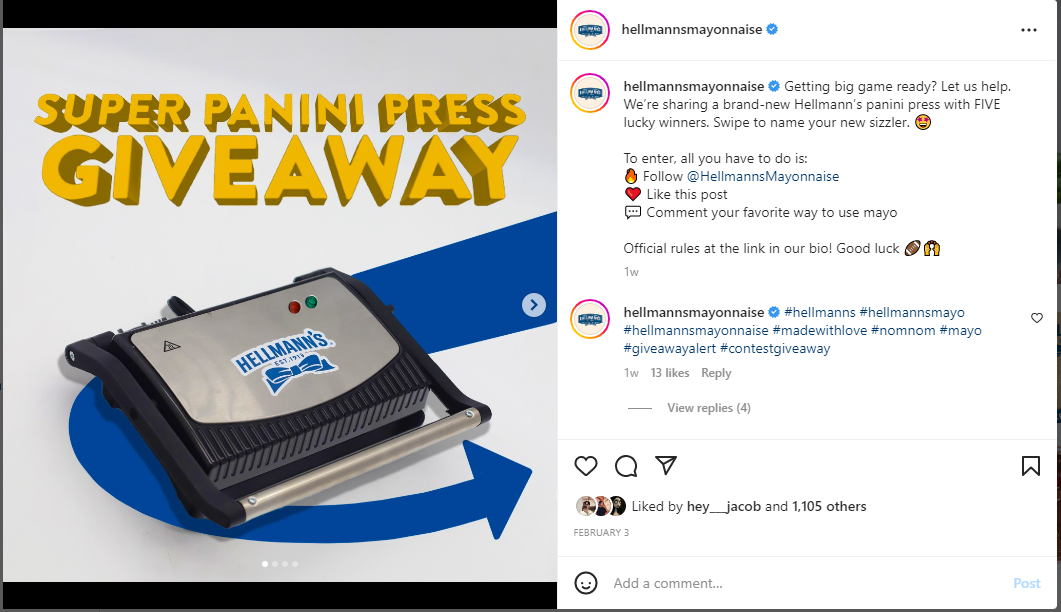This screenshot has height=612, width=1061.
Task: Open header hellmannsmayonnaise username
Action: pyautogui.click(x=692, y=30)
